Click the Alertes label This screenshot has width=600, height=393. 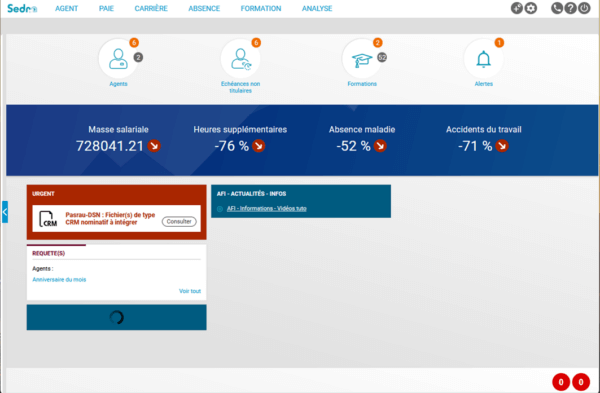[x=484, y=84]
